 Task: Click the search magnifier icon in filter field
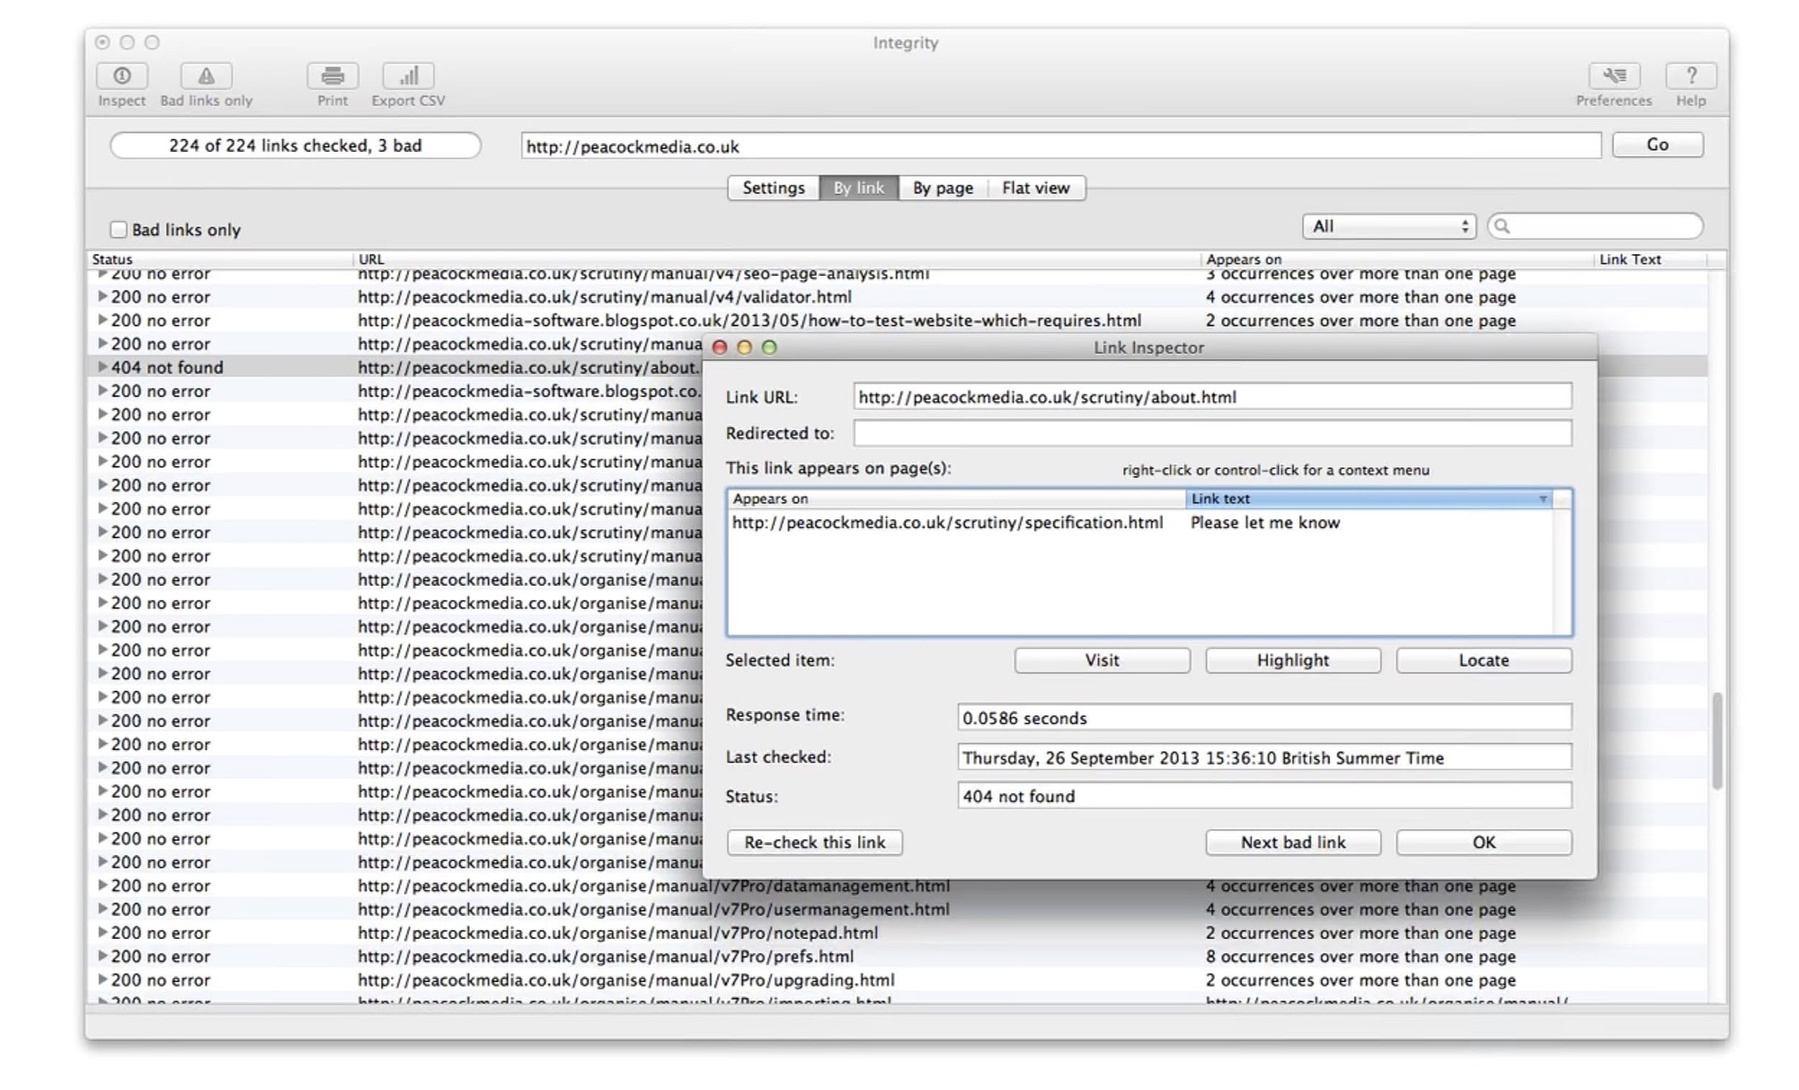[x=1502, y=227]
